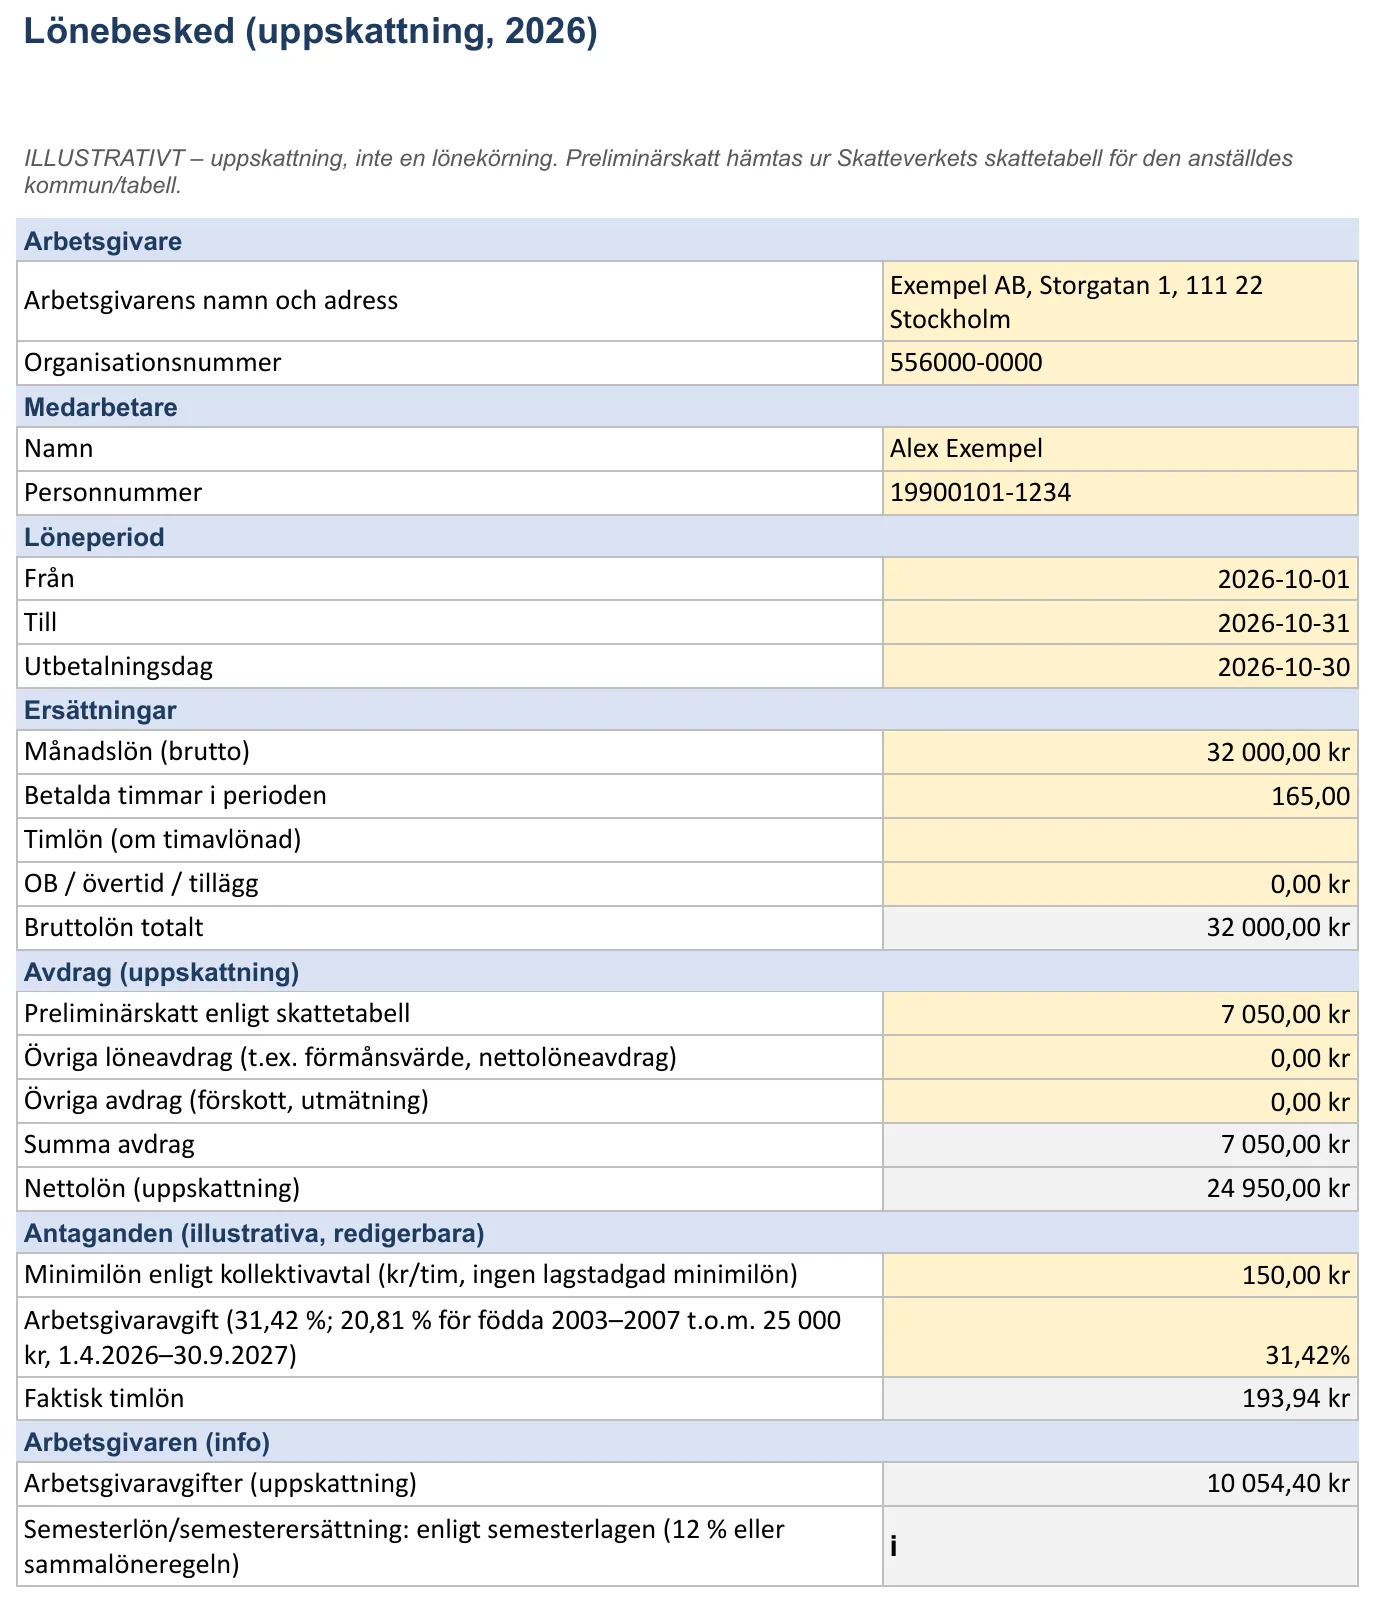Select the Bruttolön totalt value cell

point(1120,928)
